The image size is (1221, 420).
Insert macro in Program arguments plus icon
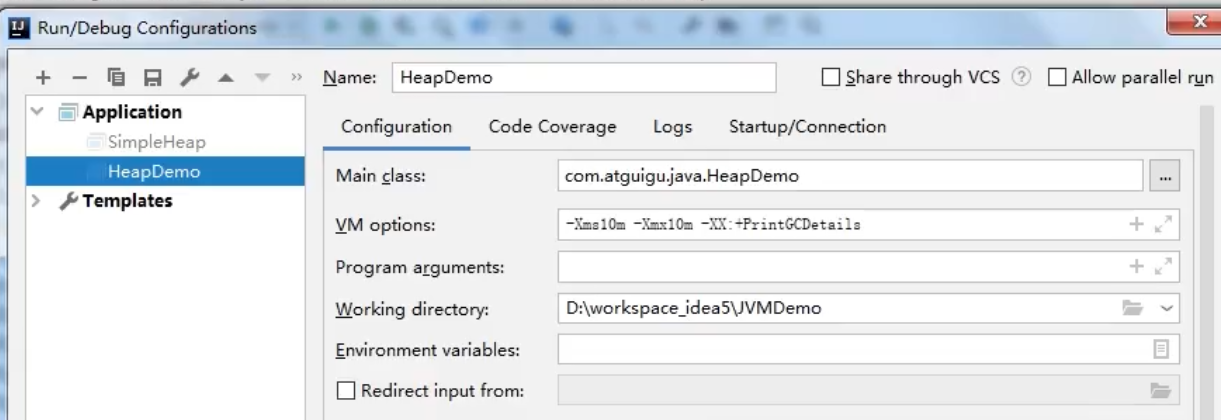[x=1136, y=267]
